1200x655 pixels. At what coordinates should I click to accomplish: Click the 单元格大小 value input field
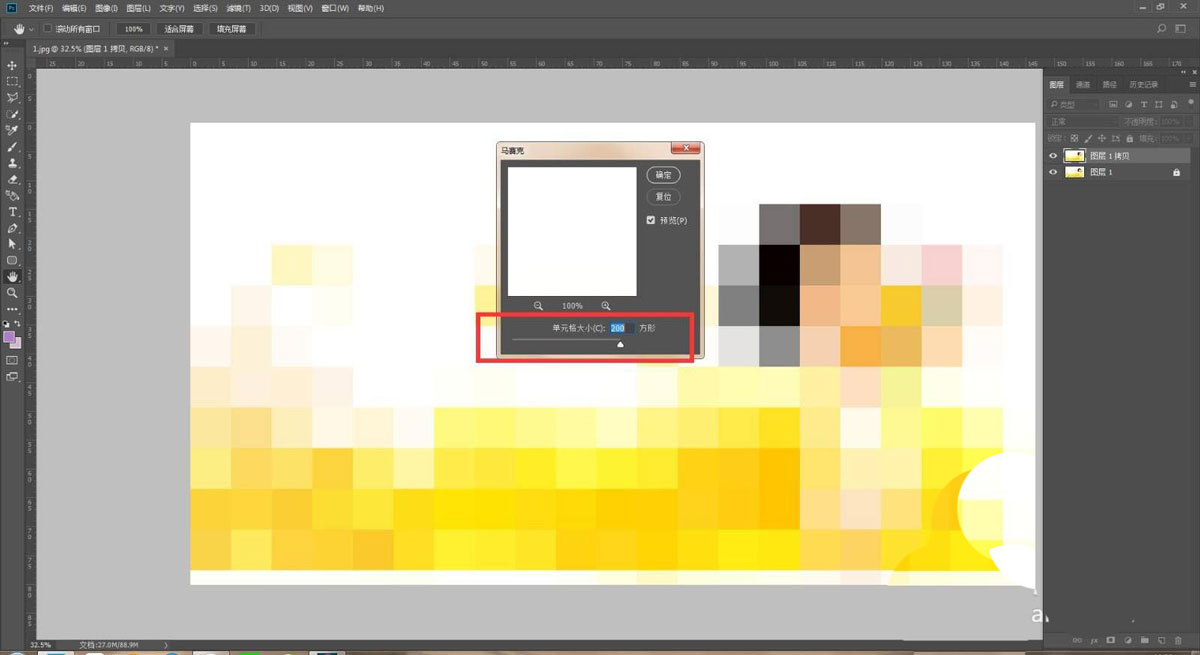click(x=618, y=327)
